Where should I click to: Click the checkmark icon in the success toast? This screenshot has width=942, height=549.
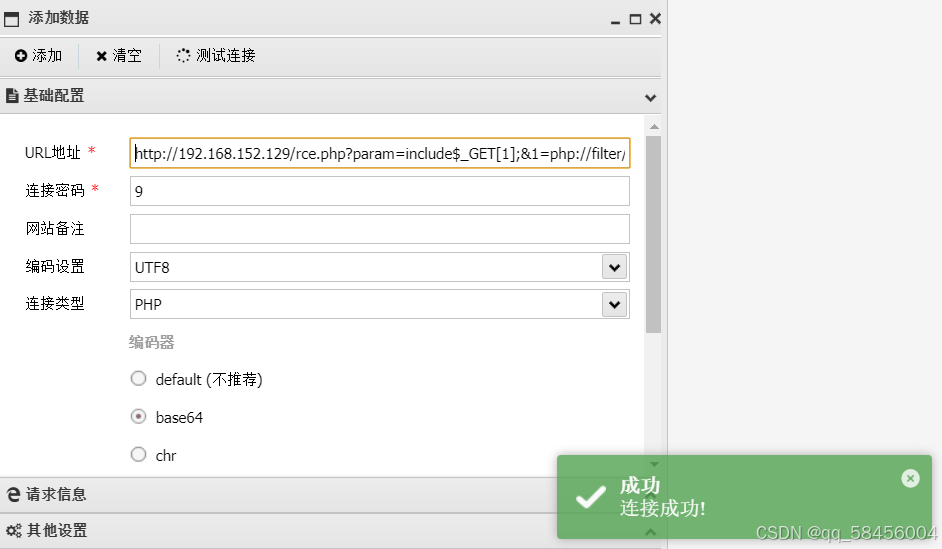[591, 497]
